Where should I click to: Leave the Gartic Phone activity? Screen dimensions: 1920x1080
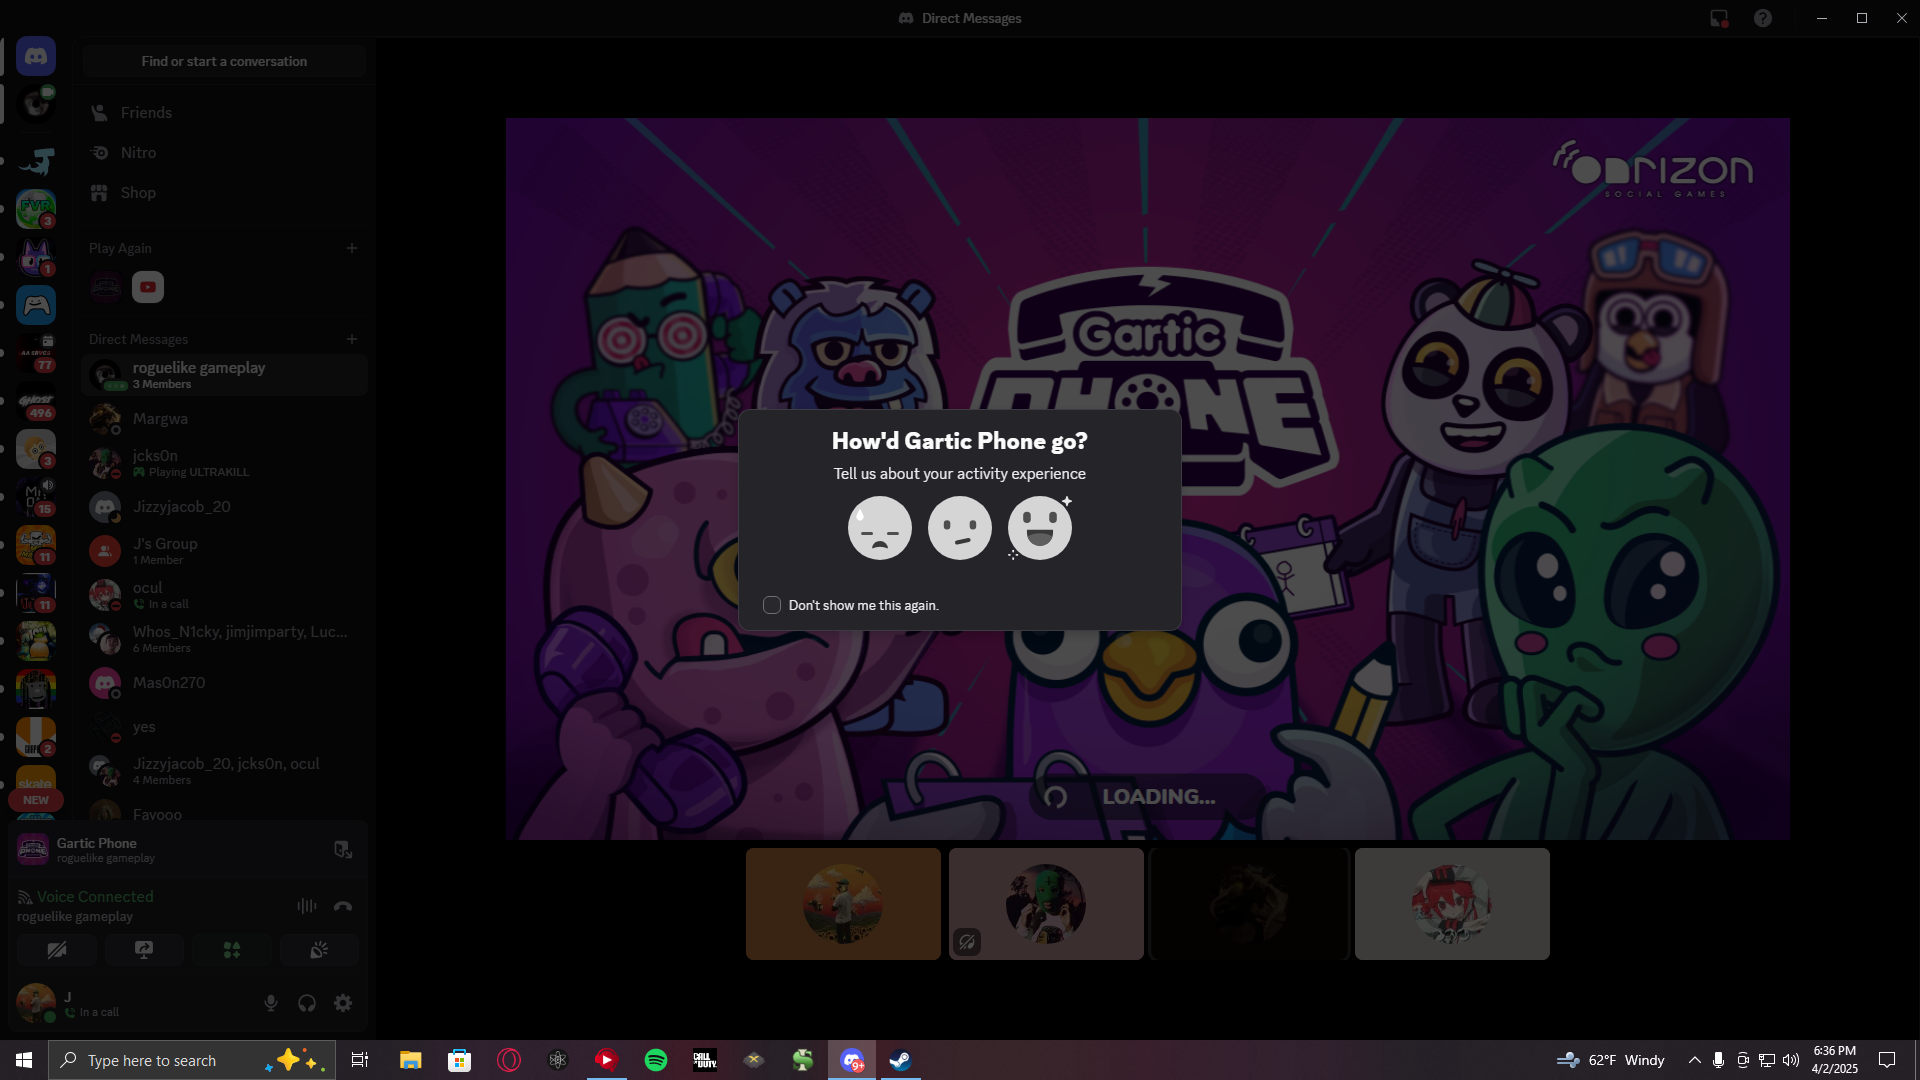[343, 850]
